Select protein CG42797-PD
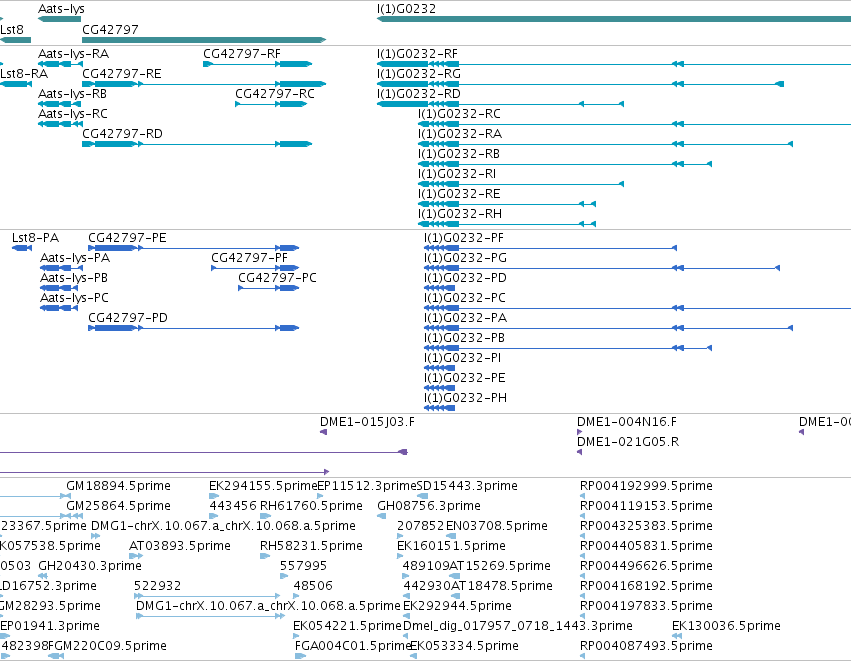The image size is (851, 661). click(x=194, y=328)
